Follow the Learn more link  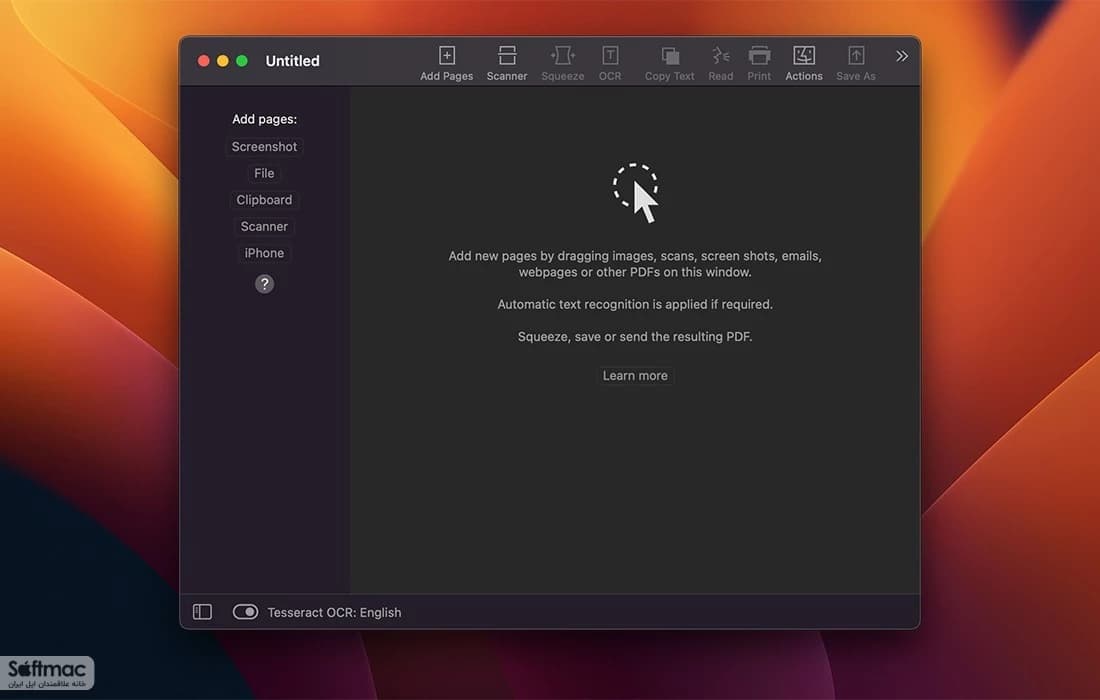[x=635, y=375]
